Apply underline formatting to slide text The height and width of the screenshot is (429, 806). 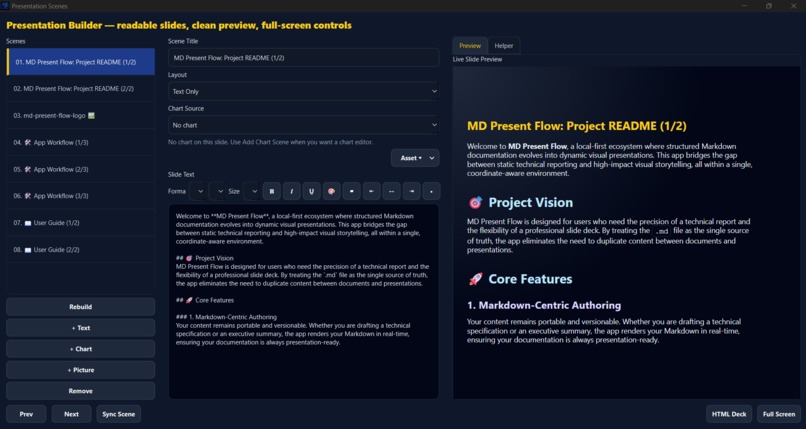point(311,191)
